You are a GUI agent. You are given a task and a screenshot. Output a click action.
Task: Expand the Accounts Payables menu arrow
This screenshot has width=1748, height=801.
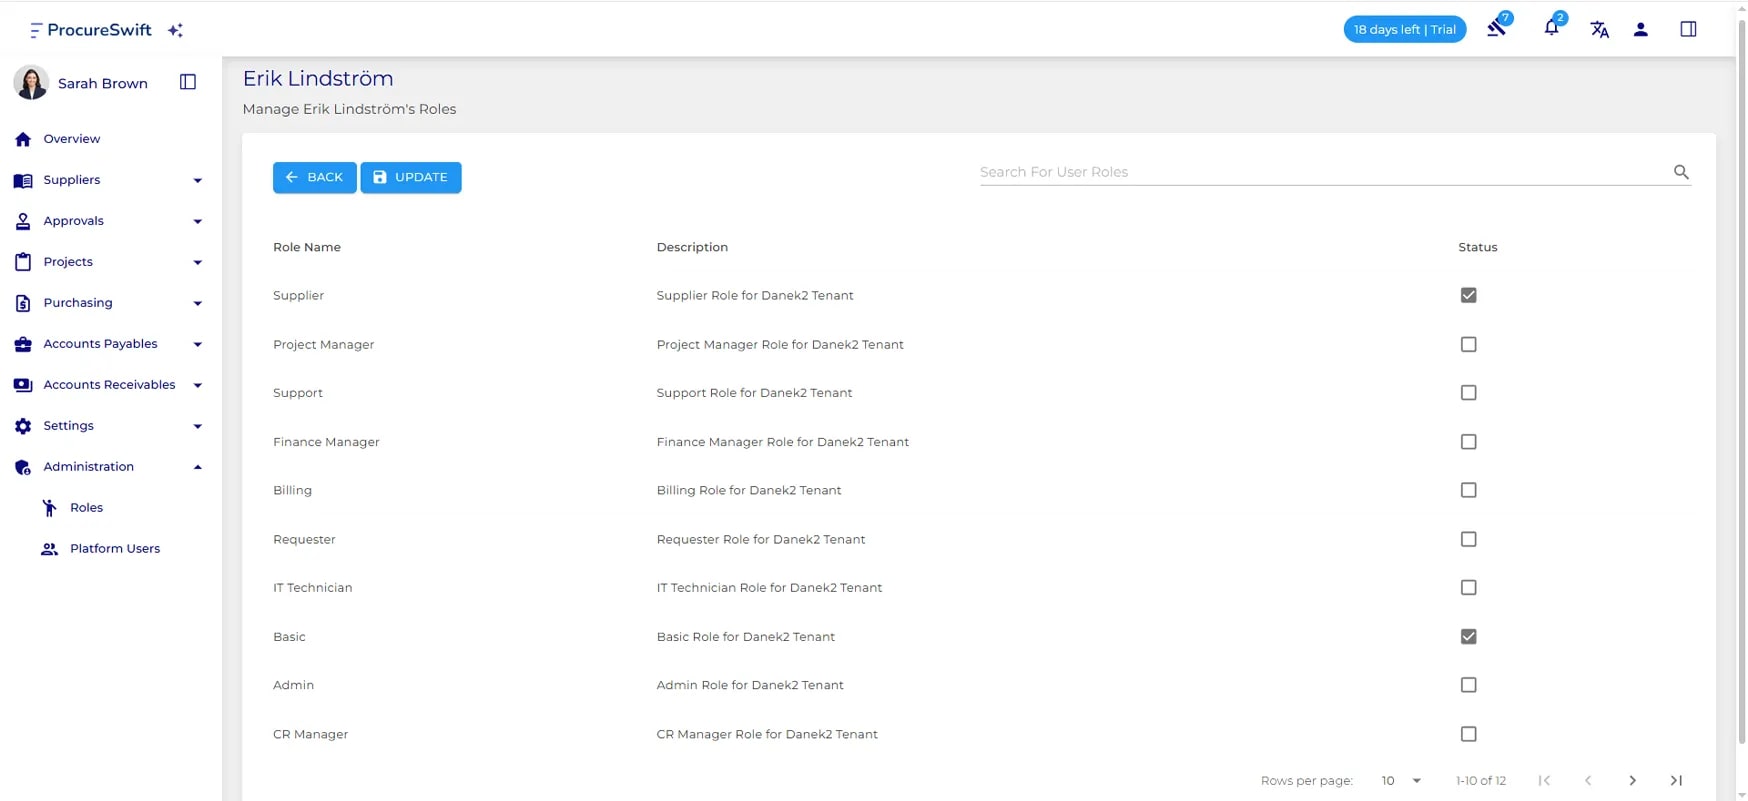(x=197, y=345)
